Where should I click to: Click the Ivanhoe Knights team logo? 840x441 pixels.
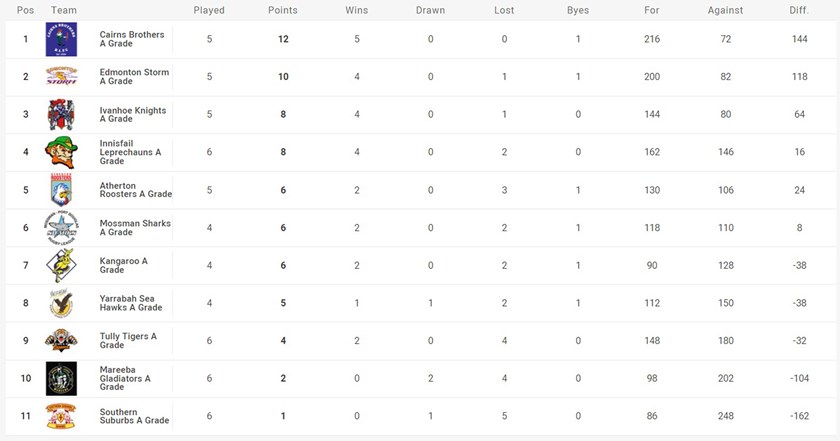[x=61, y=115]
